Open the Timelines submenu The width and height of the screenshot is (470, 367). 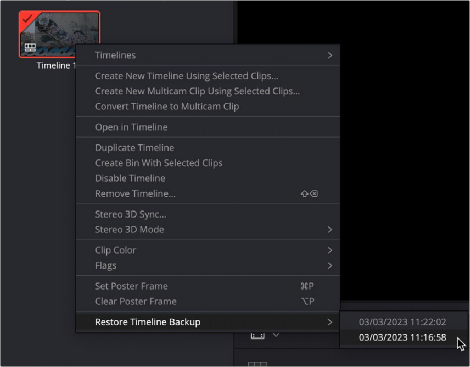[x=208, y=55]
